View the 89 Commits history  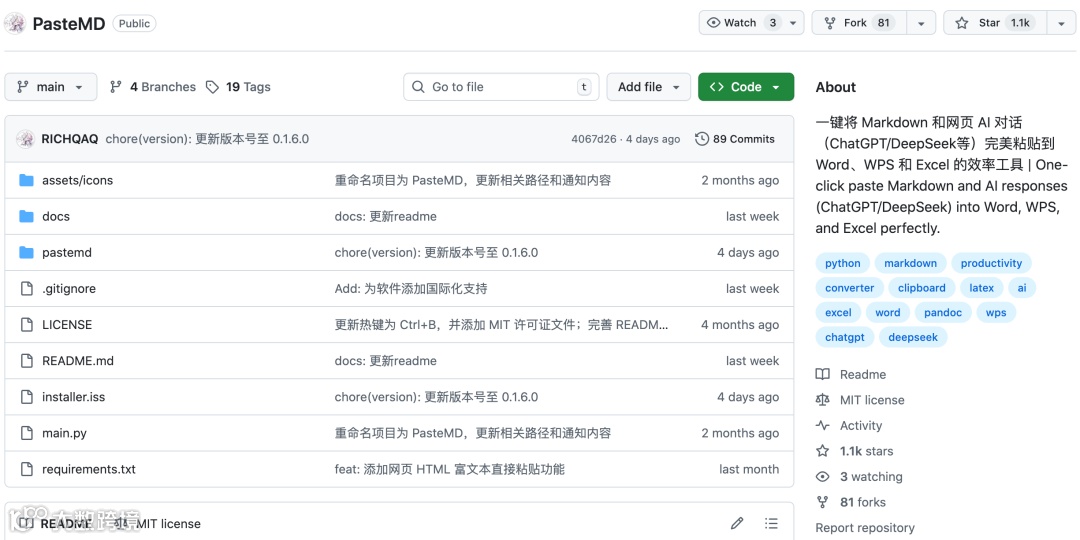coord(735,139)
